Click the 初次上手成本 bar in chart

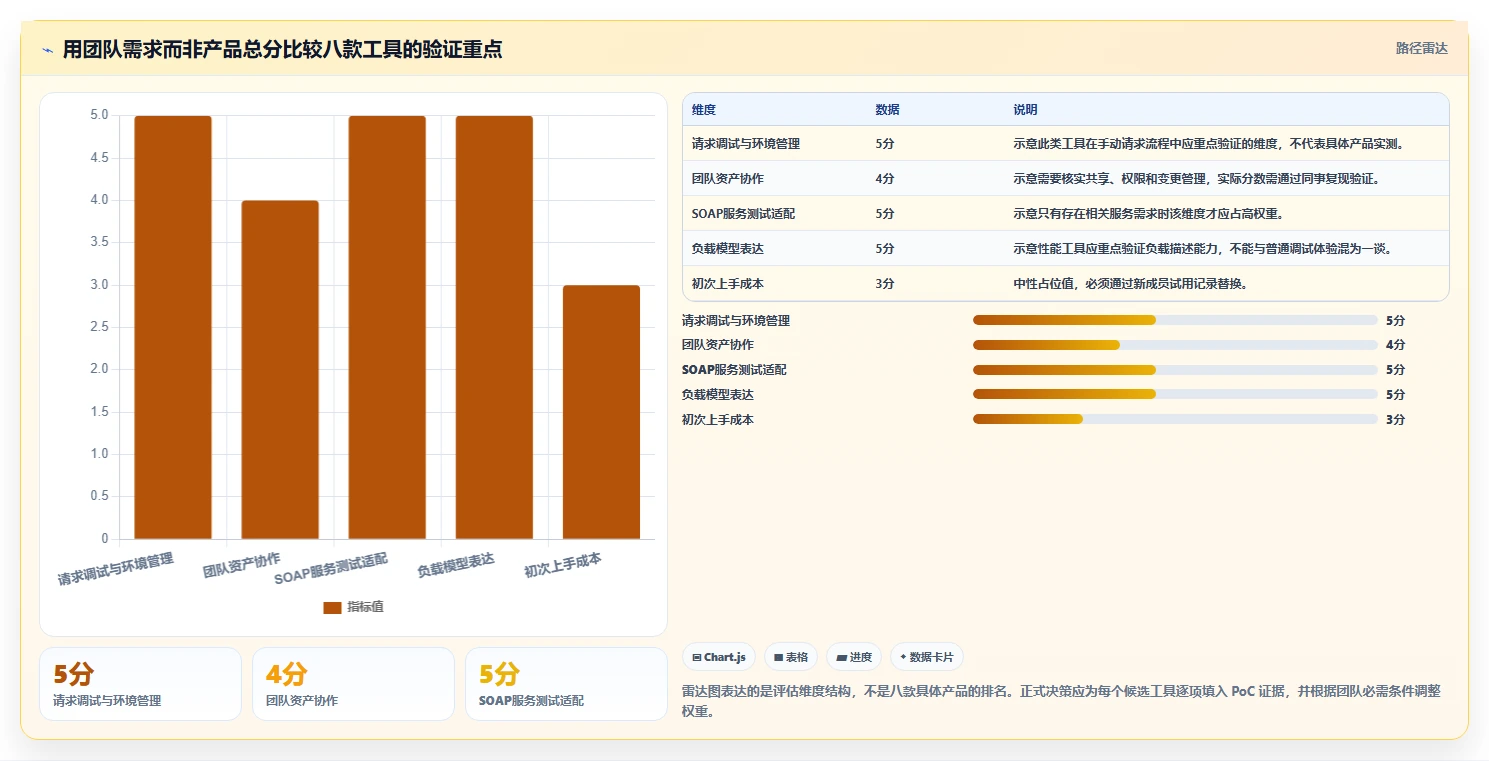tap(601, 412)
